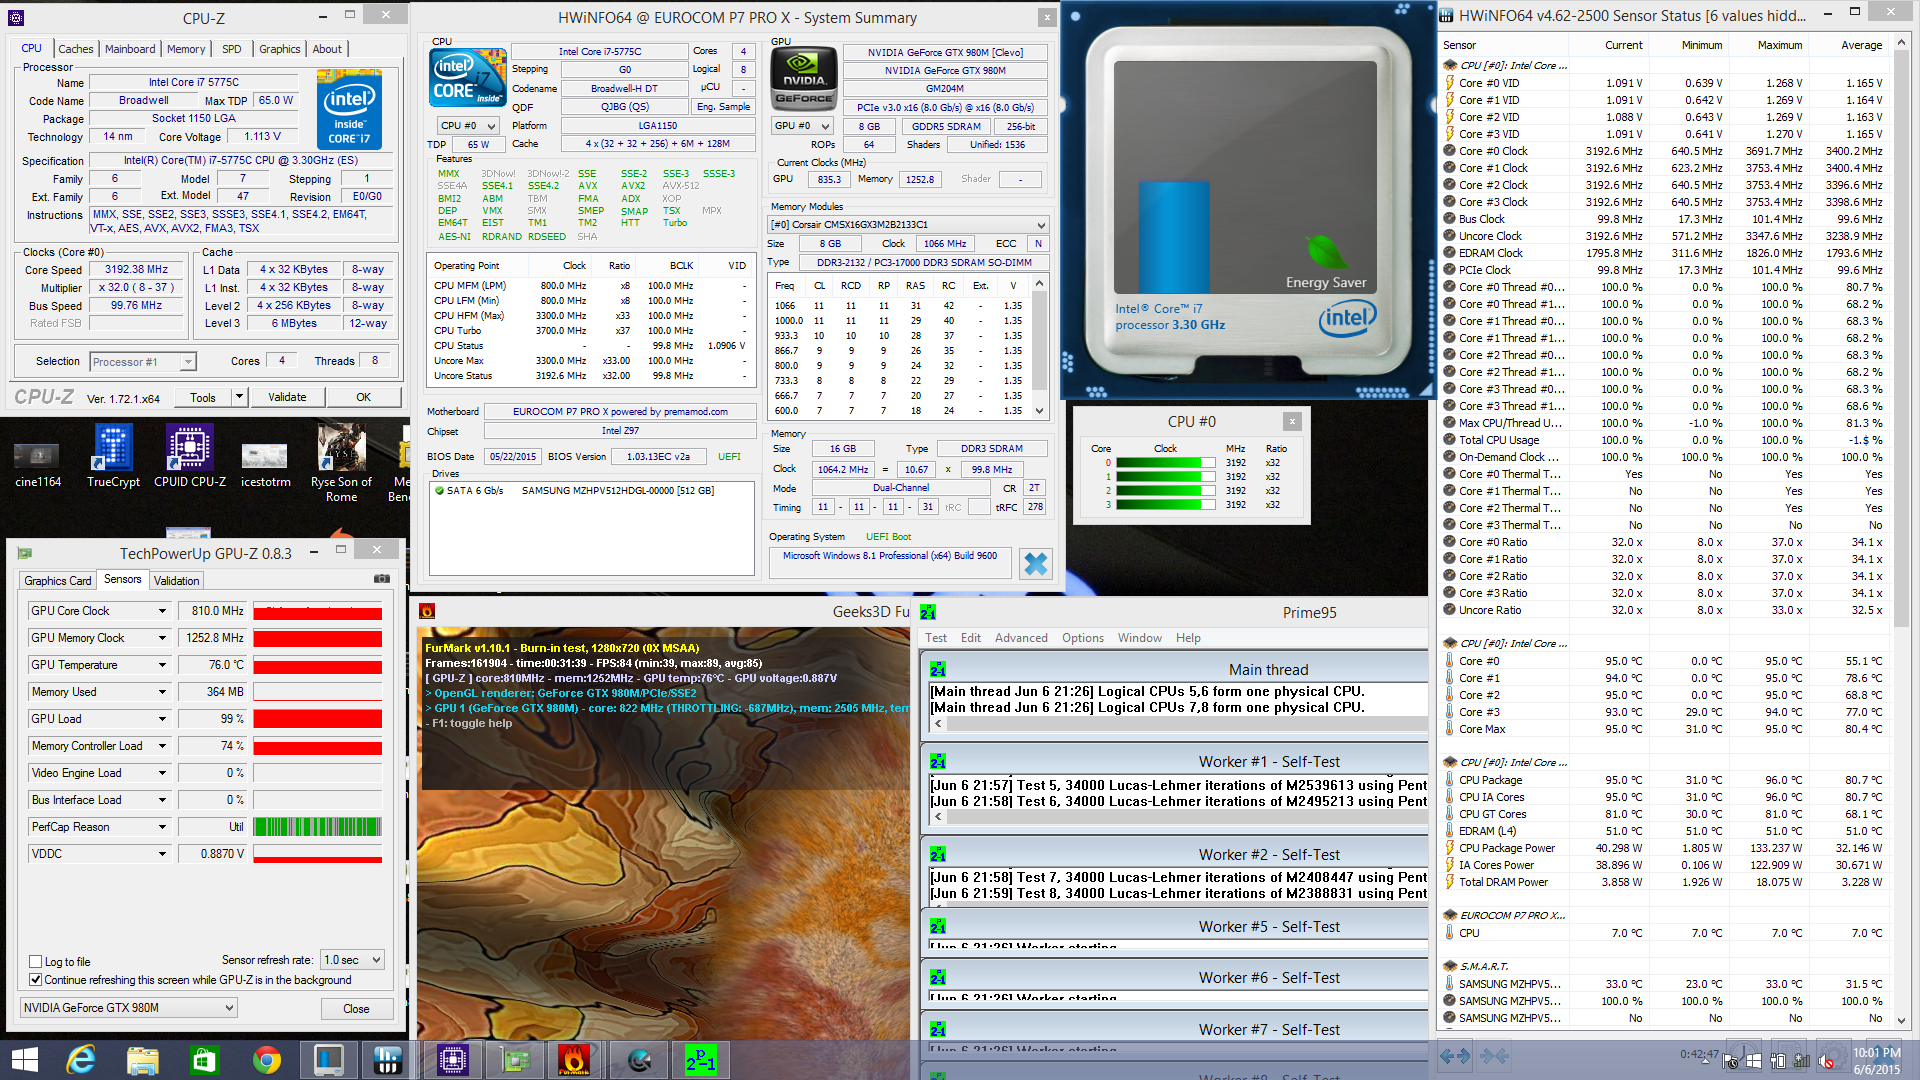Open the Prime95 Options menu

1083,638
